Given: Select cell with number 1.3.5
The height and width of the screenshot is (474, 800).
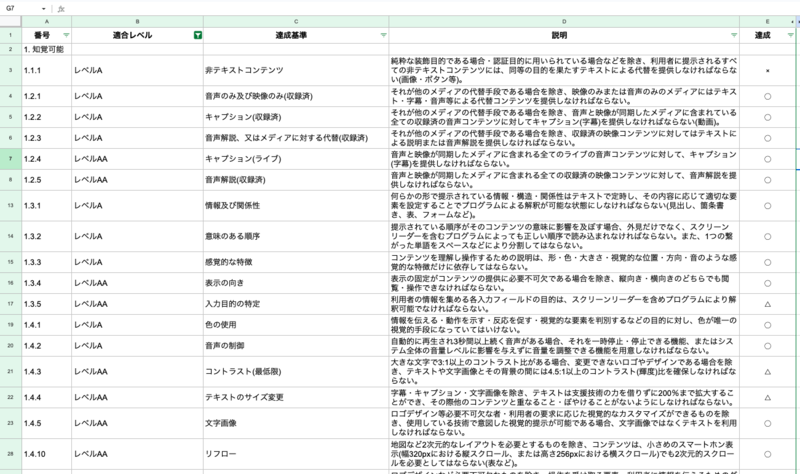Looking at the screenshot, I should pyautogui.click(x=46, y=304).
